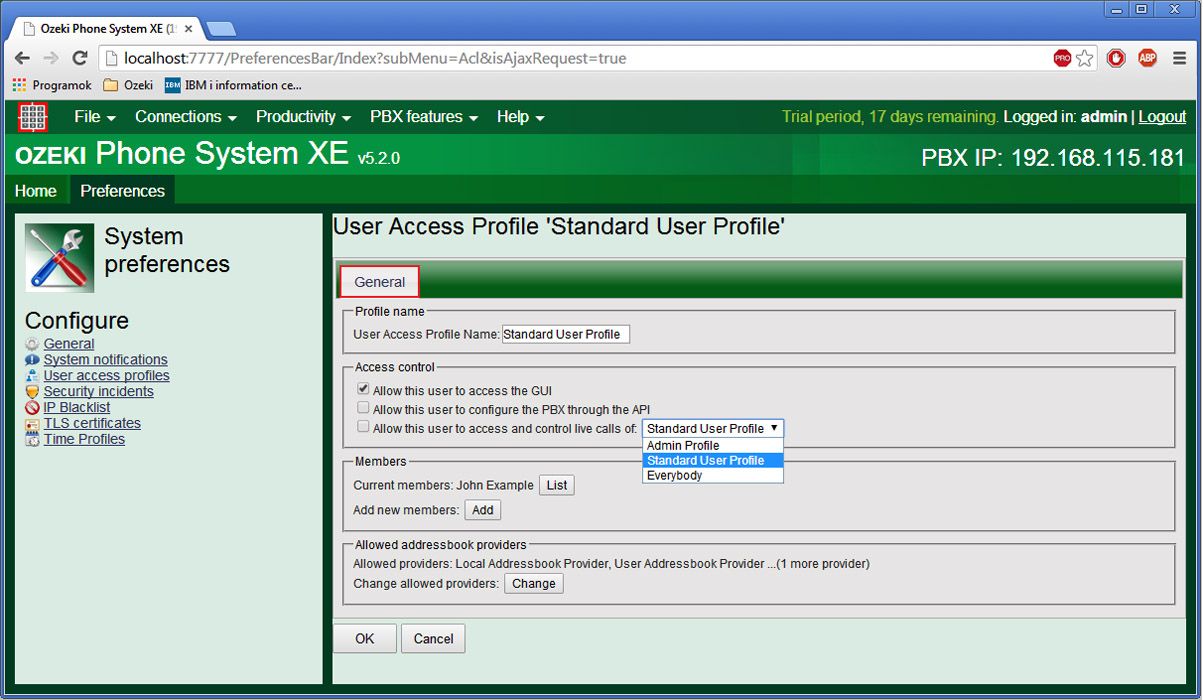This screenshot has width=1202, height=700.
Task: Click the Add new members button
Action: [483, 510]
